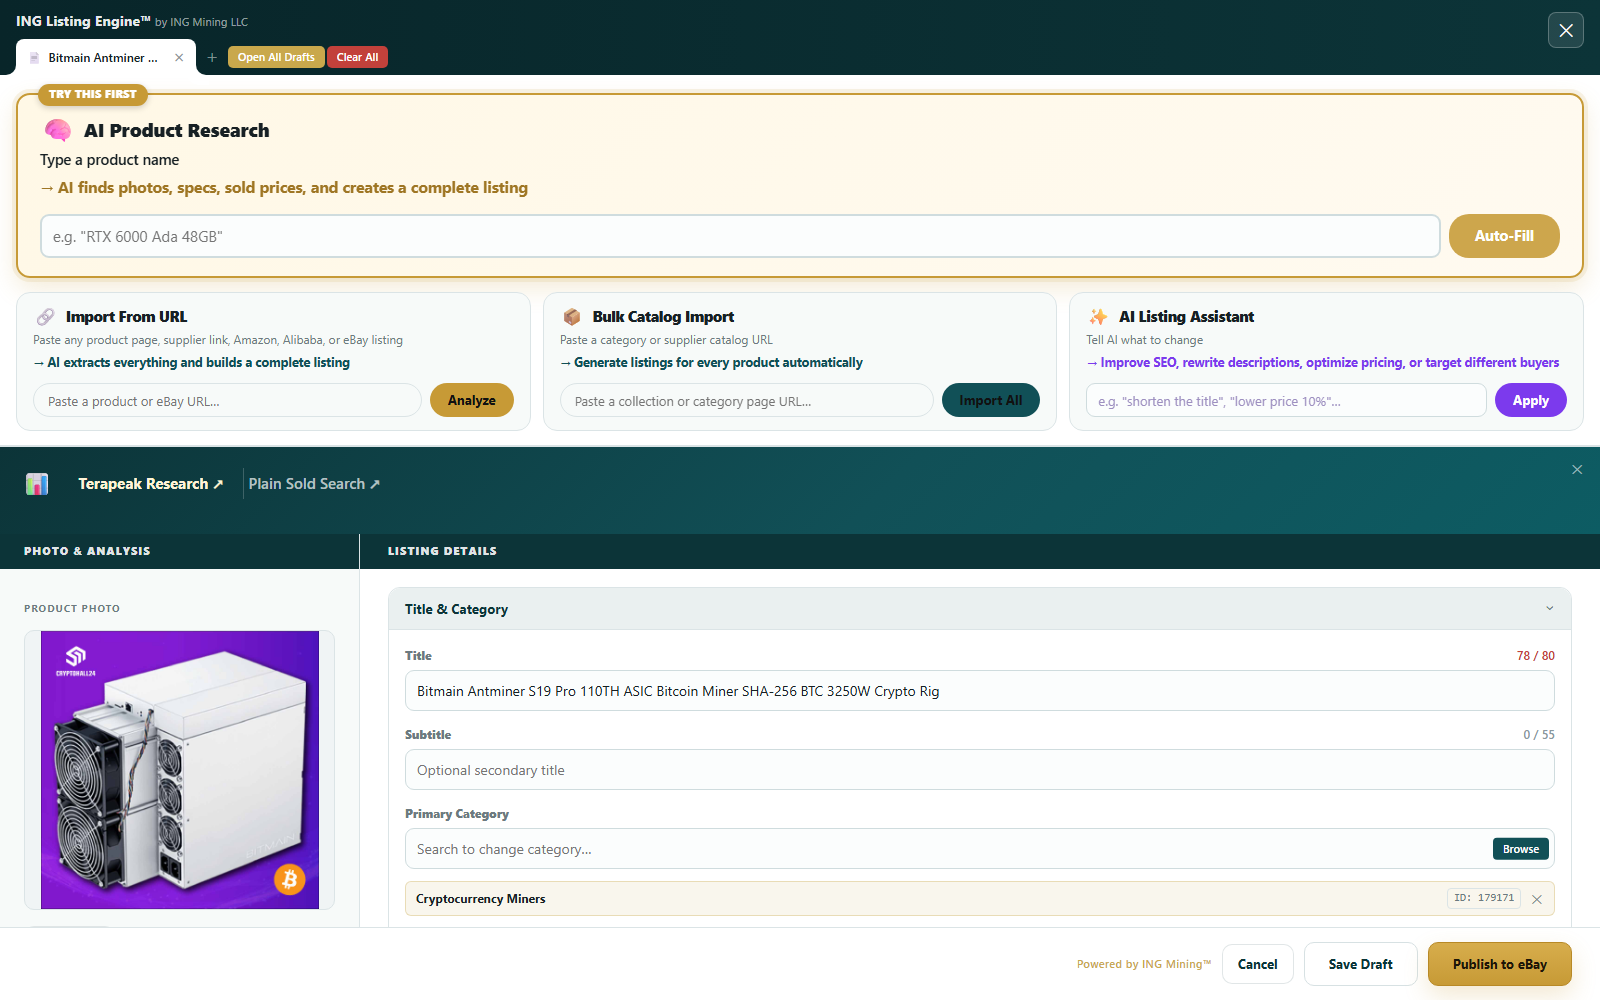Save the listing as draft
Screen dimensions: 1600x1000
(x=1361, y=964)
